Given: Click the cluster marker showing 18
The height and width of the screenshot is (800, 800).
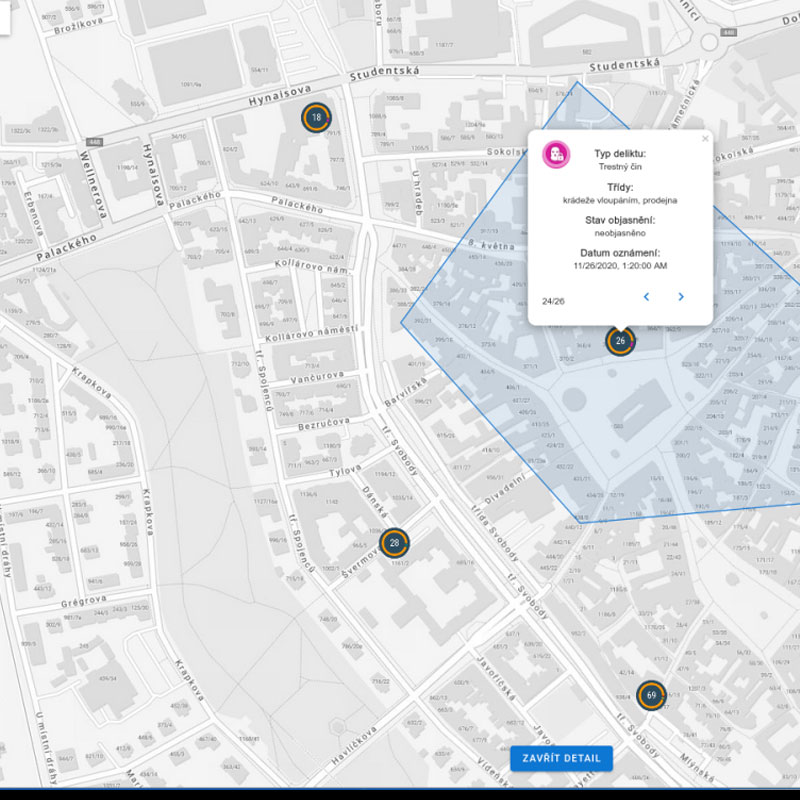Looking at the screenshot, I should pyautogui.click(x=316, y=118).
